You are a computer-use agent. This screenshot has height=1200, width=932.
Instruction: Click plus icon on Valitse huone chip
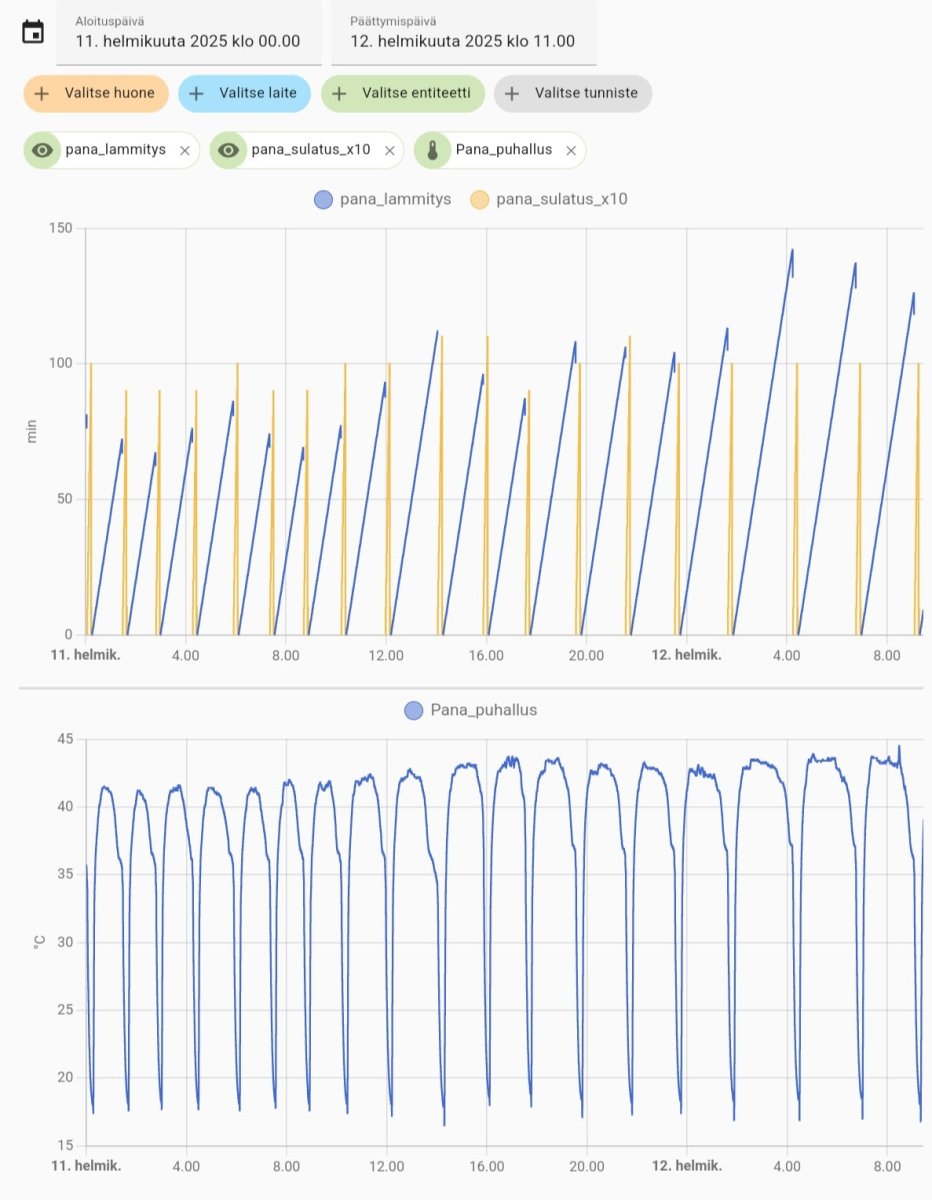(42, 93)
